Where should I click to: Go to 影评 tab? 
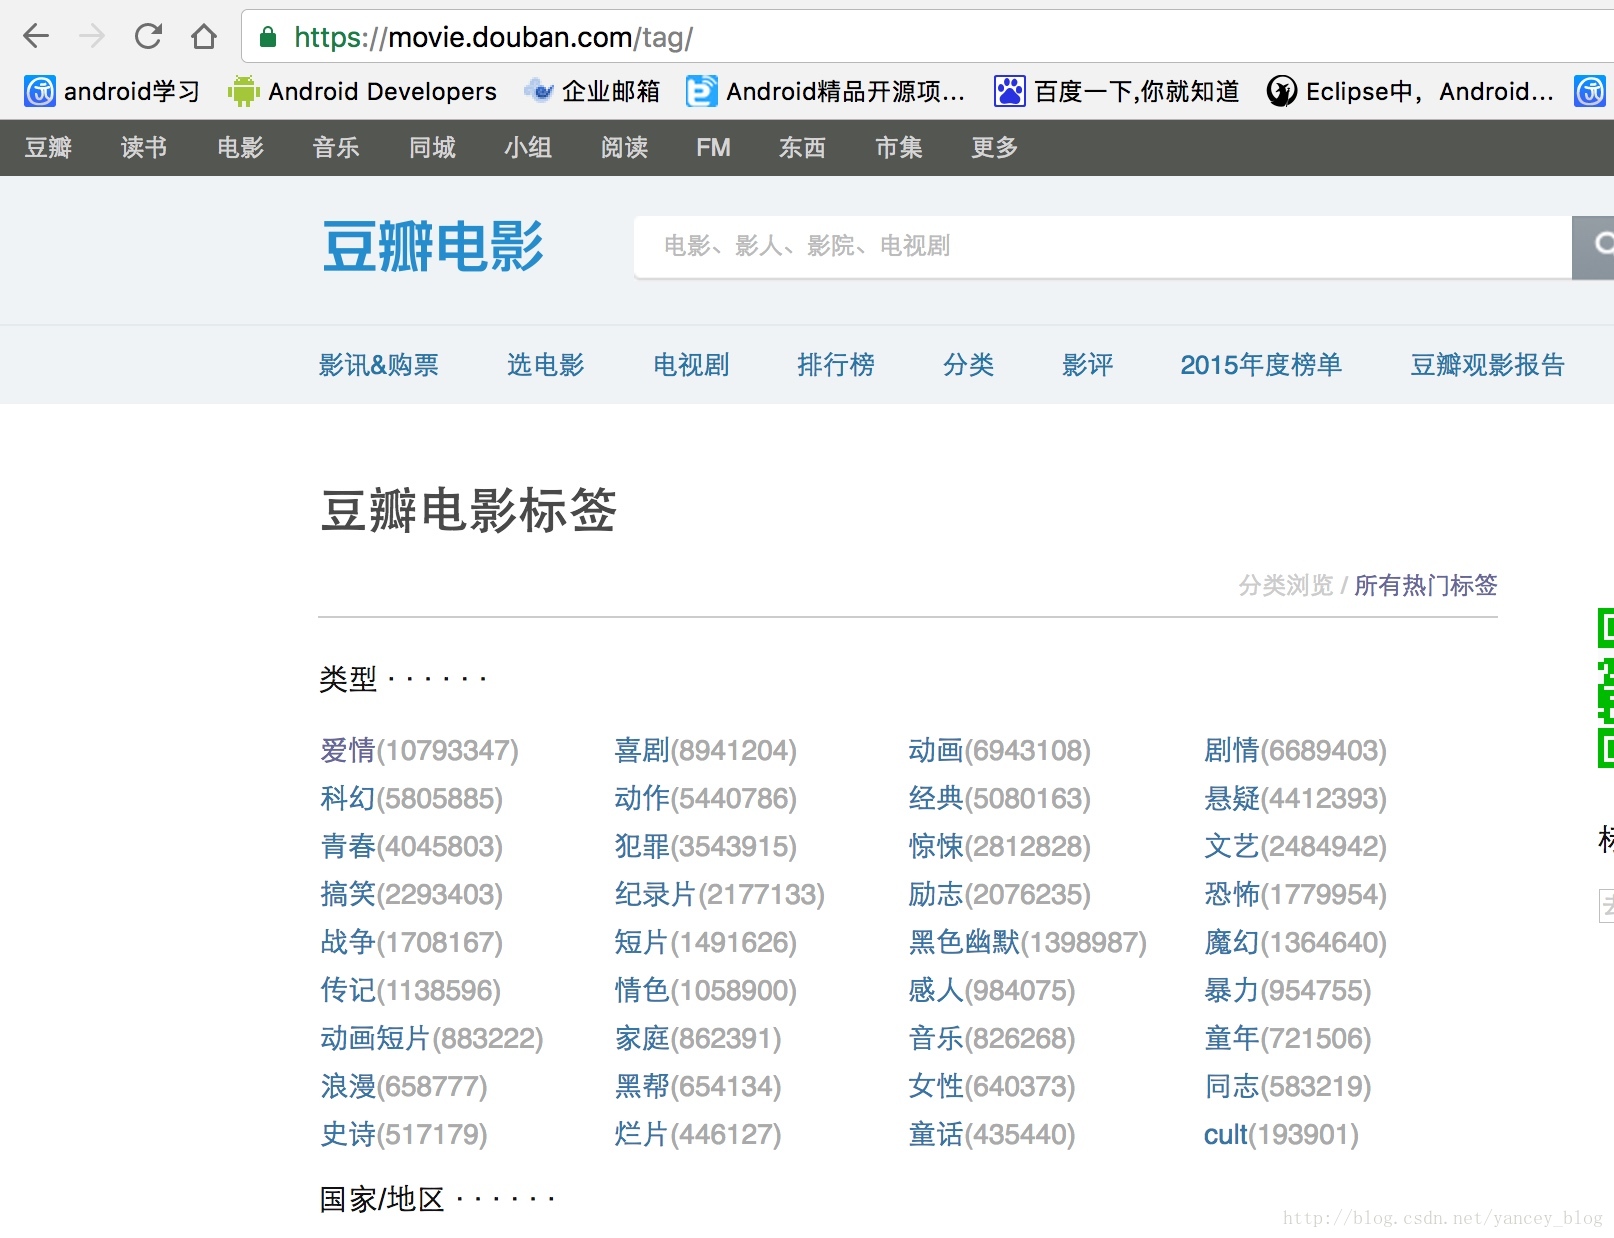[x=1087, y=365]
